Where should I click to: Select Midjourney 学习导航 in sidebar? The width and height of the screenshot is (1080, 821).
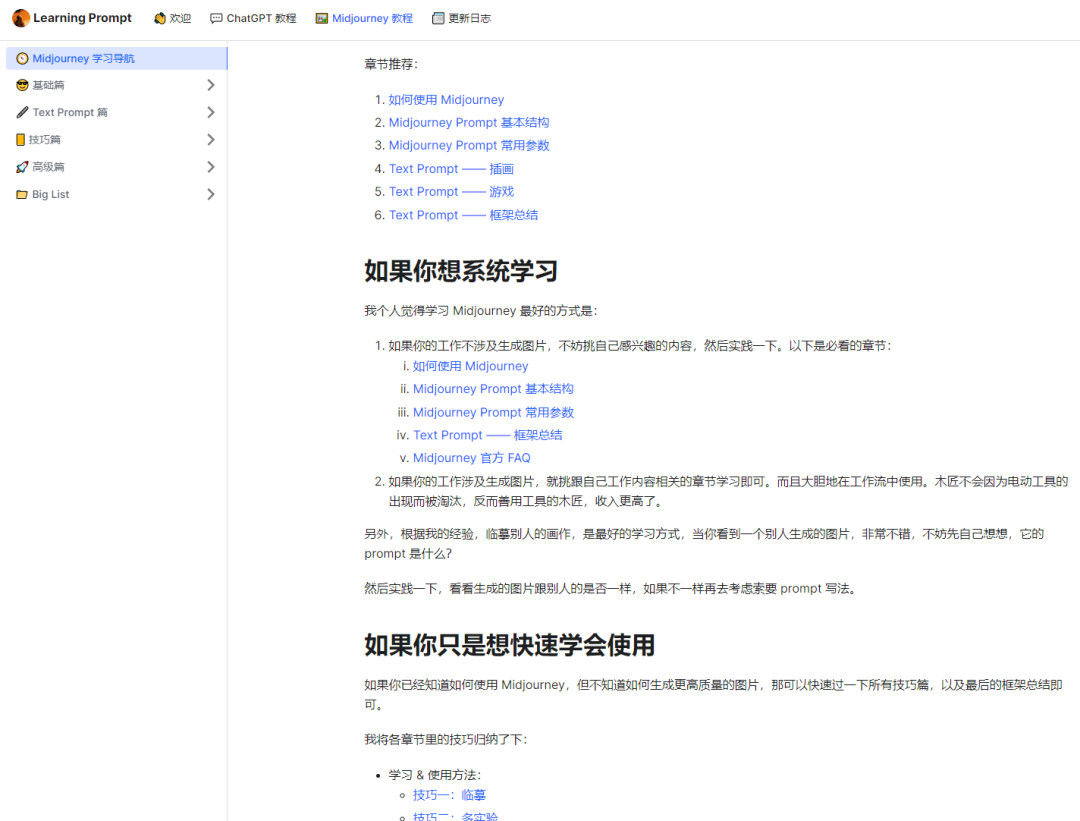tap(116, 59)
